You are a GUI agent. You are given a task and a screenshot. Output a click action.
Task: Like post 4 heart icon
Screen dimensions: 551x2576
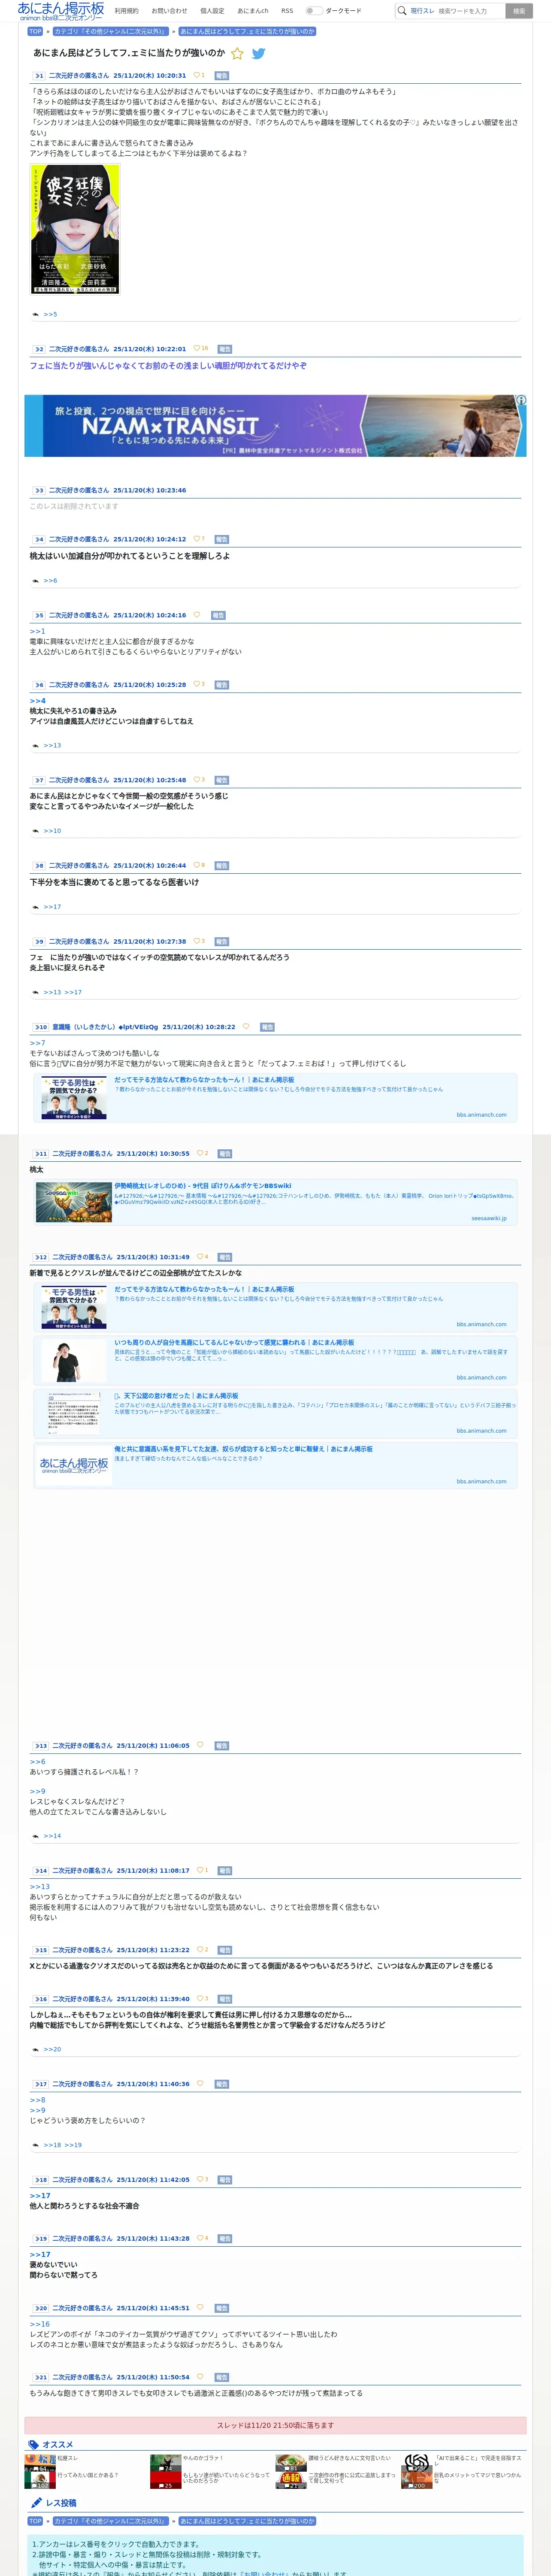[196, 539]
